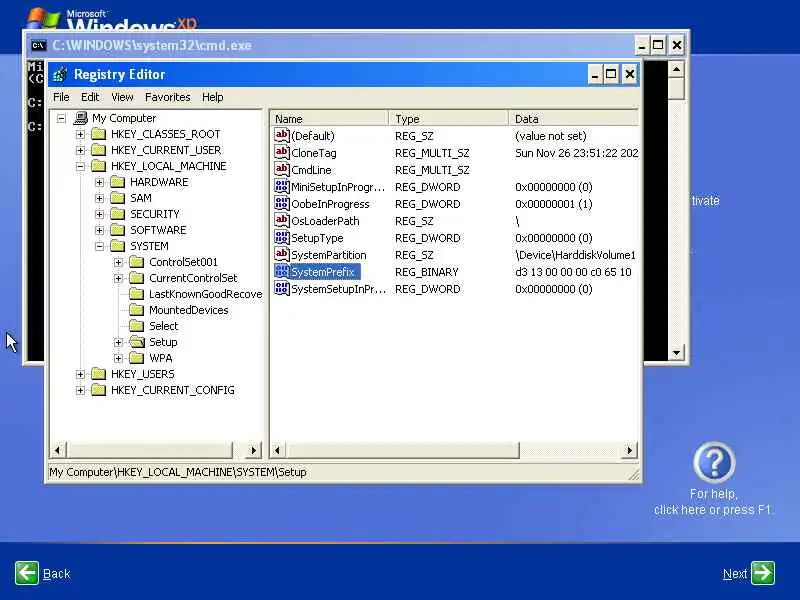Click the string icon beside CloneTag
Screen dimensions: 800x600
[282, 153]
